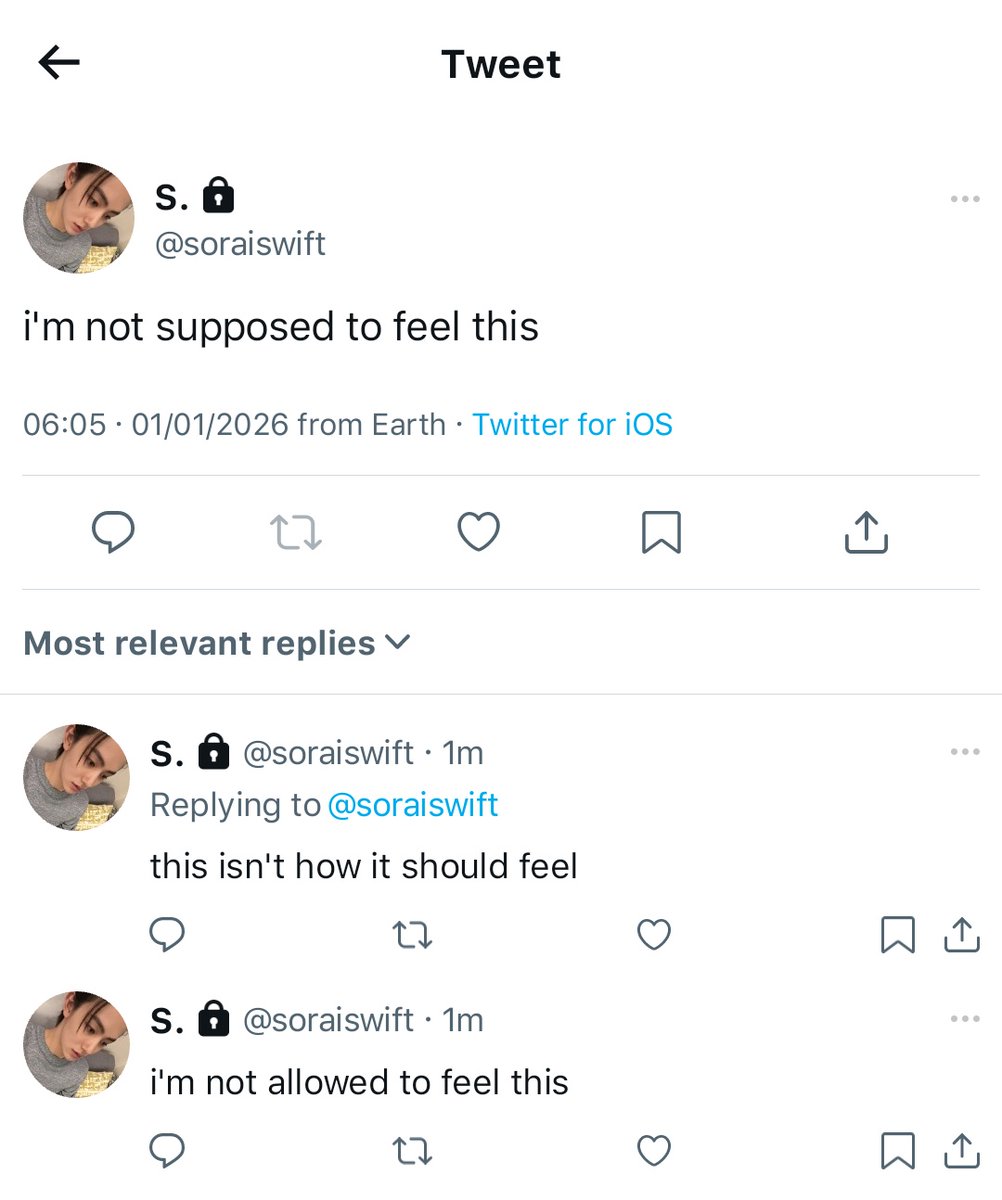Retweet the "this isn't how it should feel" reply
Screen dimensions: 1002x1200
click(x=412, y=936)
